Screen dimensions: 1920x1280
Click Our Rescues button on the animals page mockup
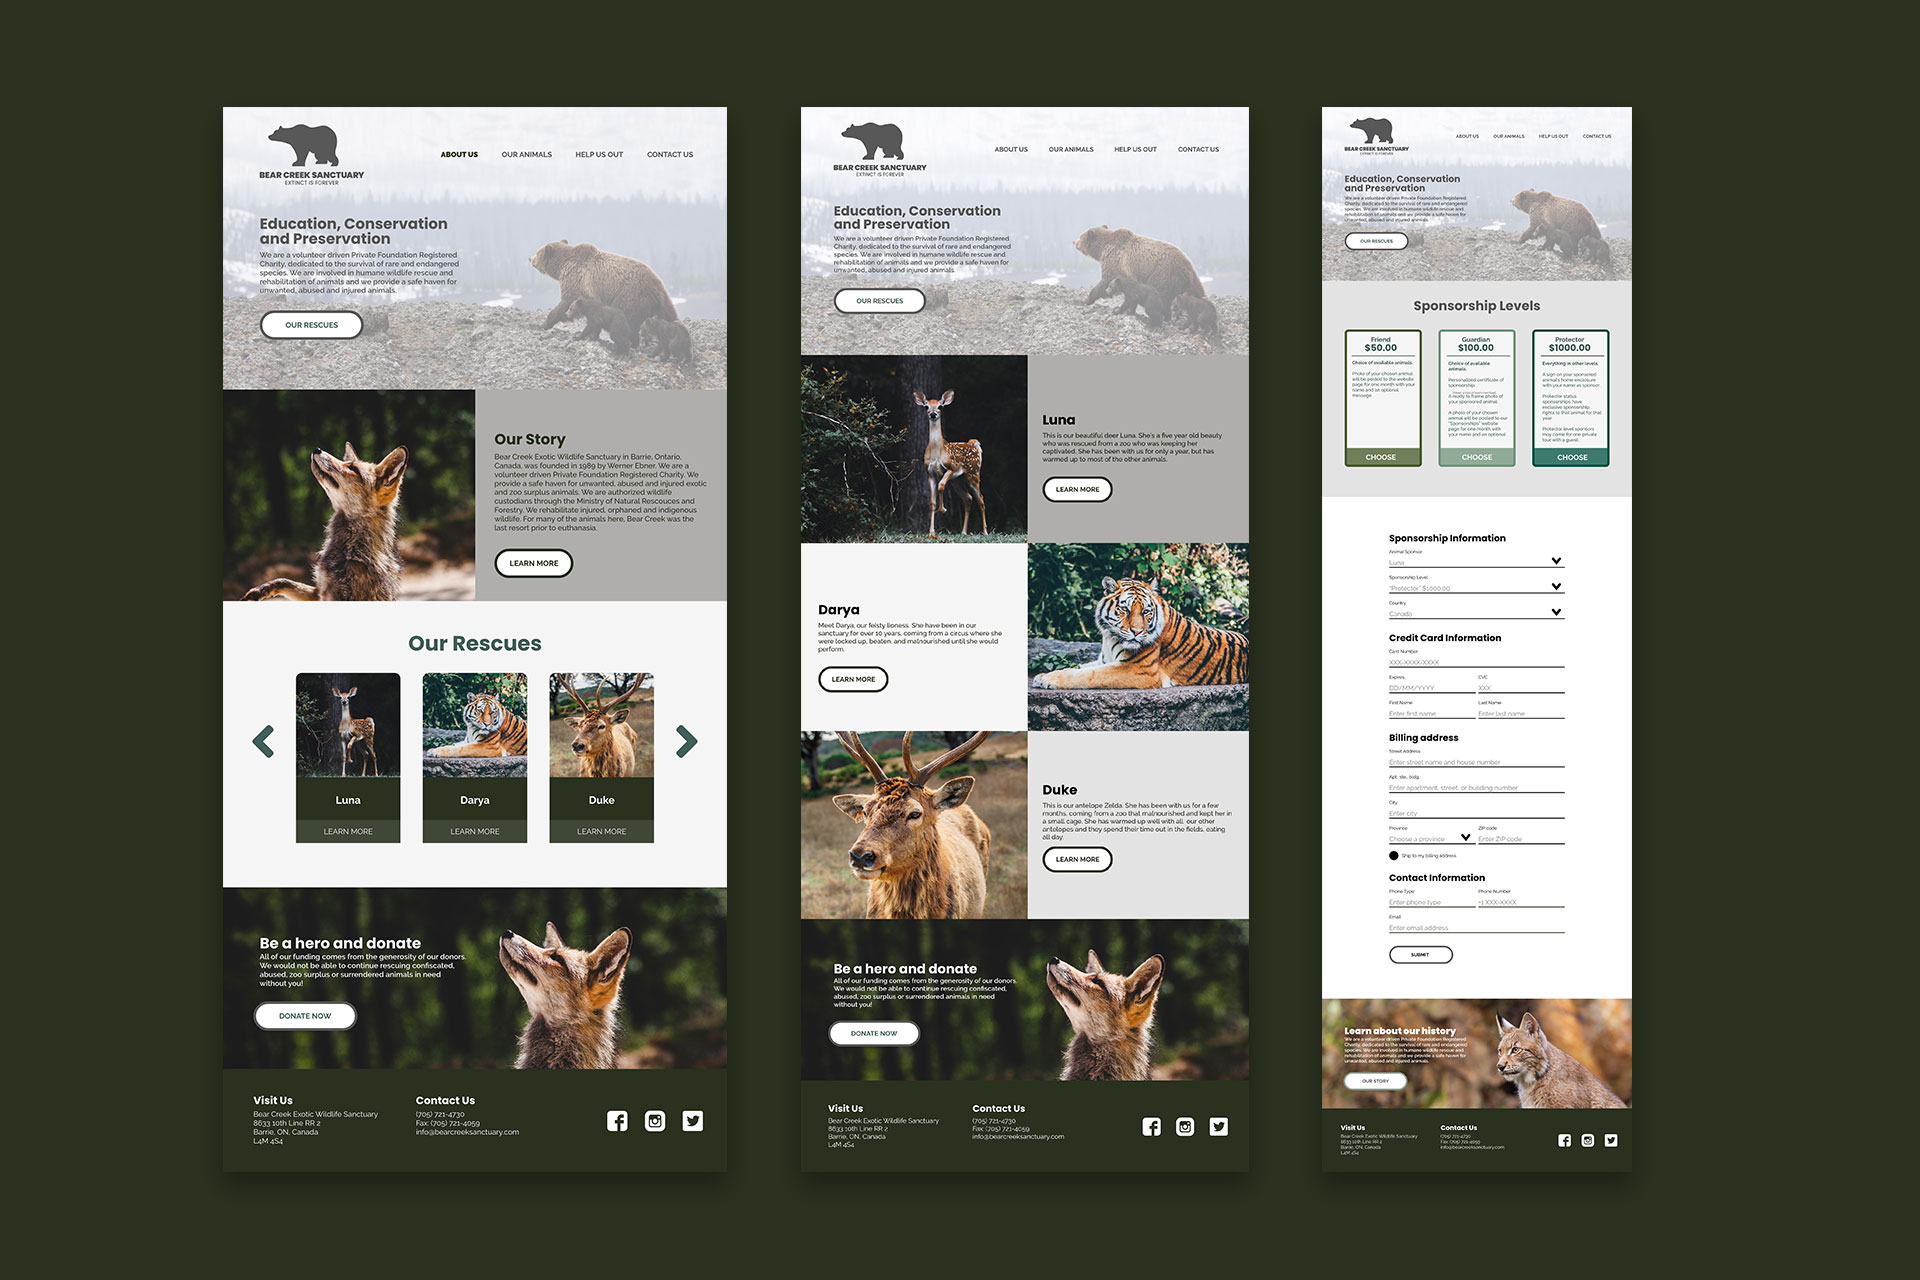point(879,301)
